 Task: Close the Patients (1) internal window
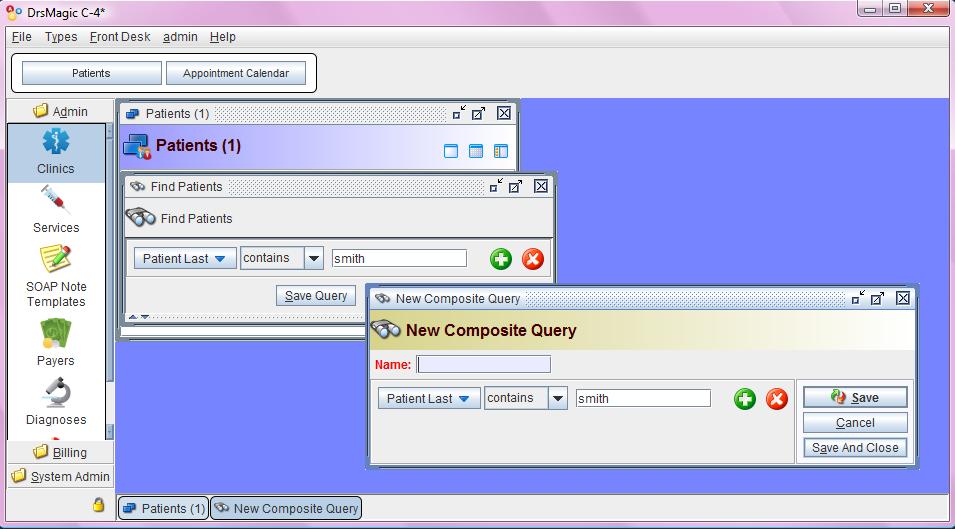click(x=504, y=113)
